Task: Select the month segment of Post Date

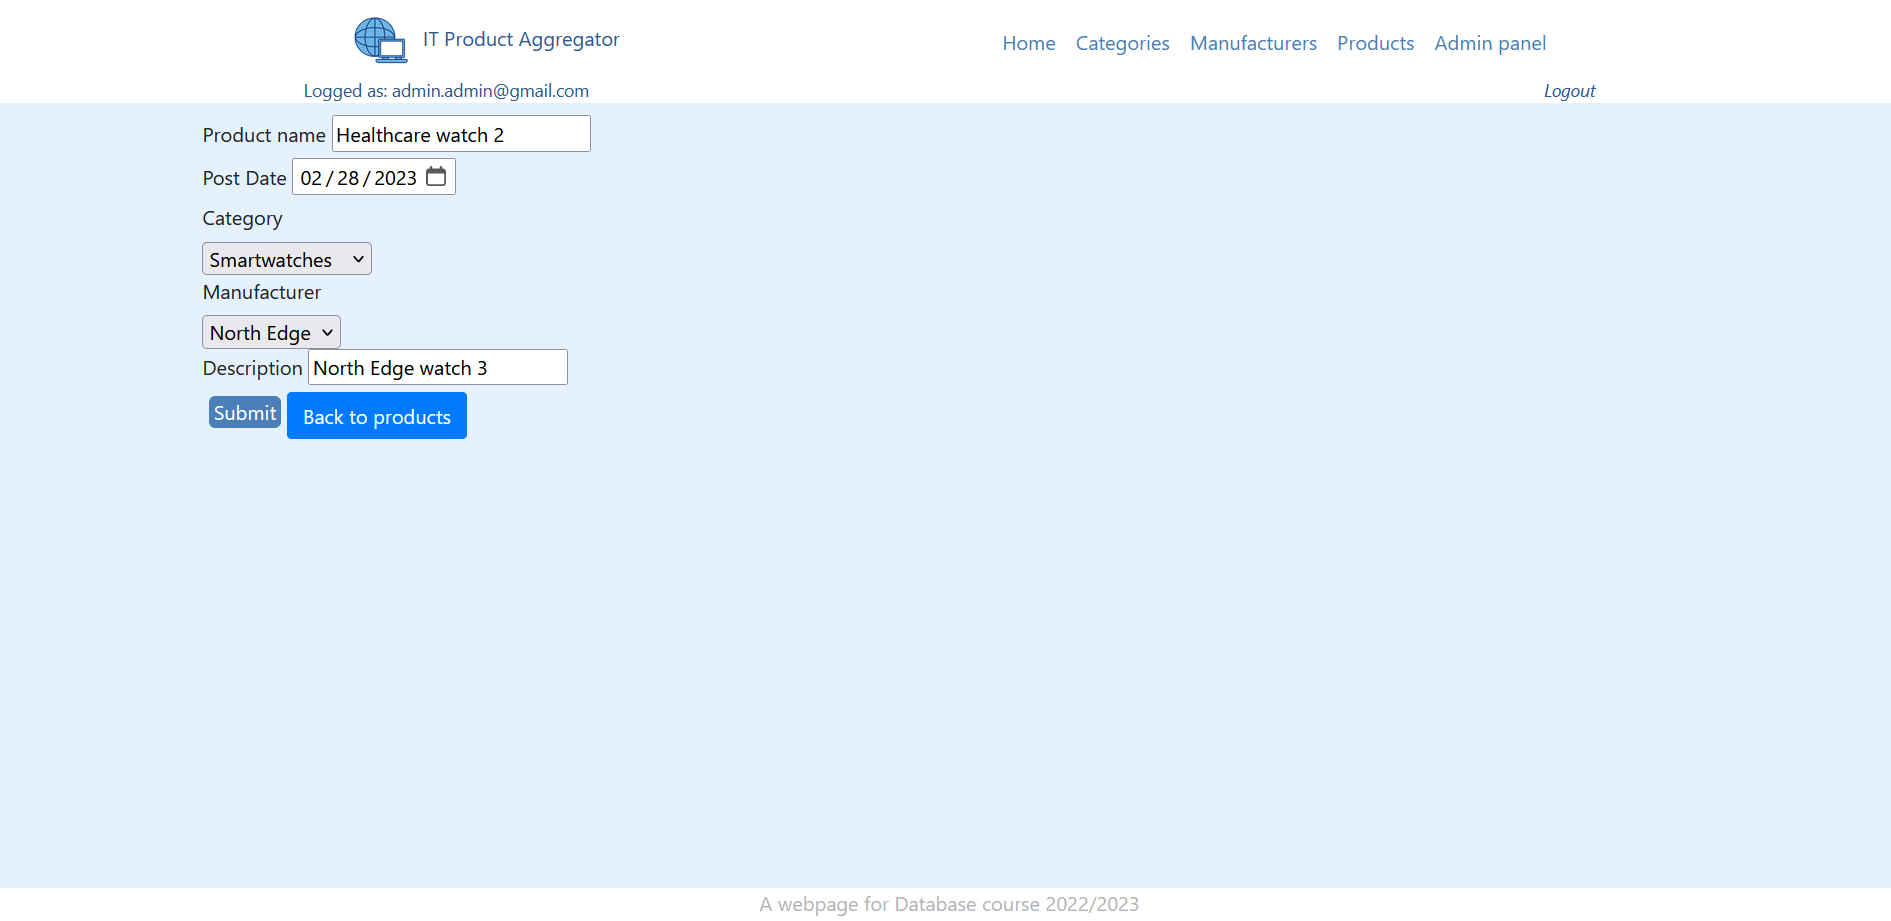Action: pyautogui.click(x=311, y=178)
